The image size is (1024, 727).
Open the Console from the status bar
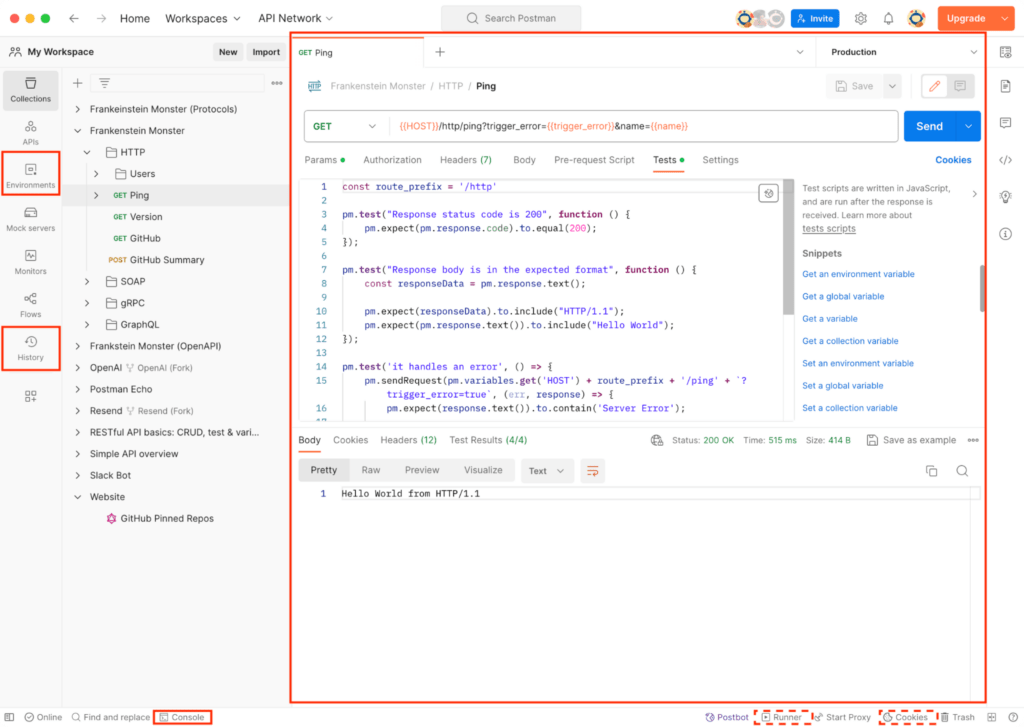(182, 717)
